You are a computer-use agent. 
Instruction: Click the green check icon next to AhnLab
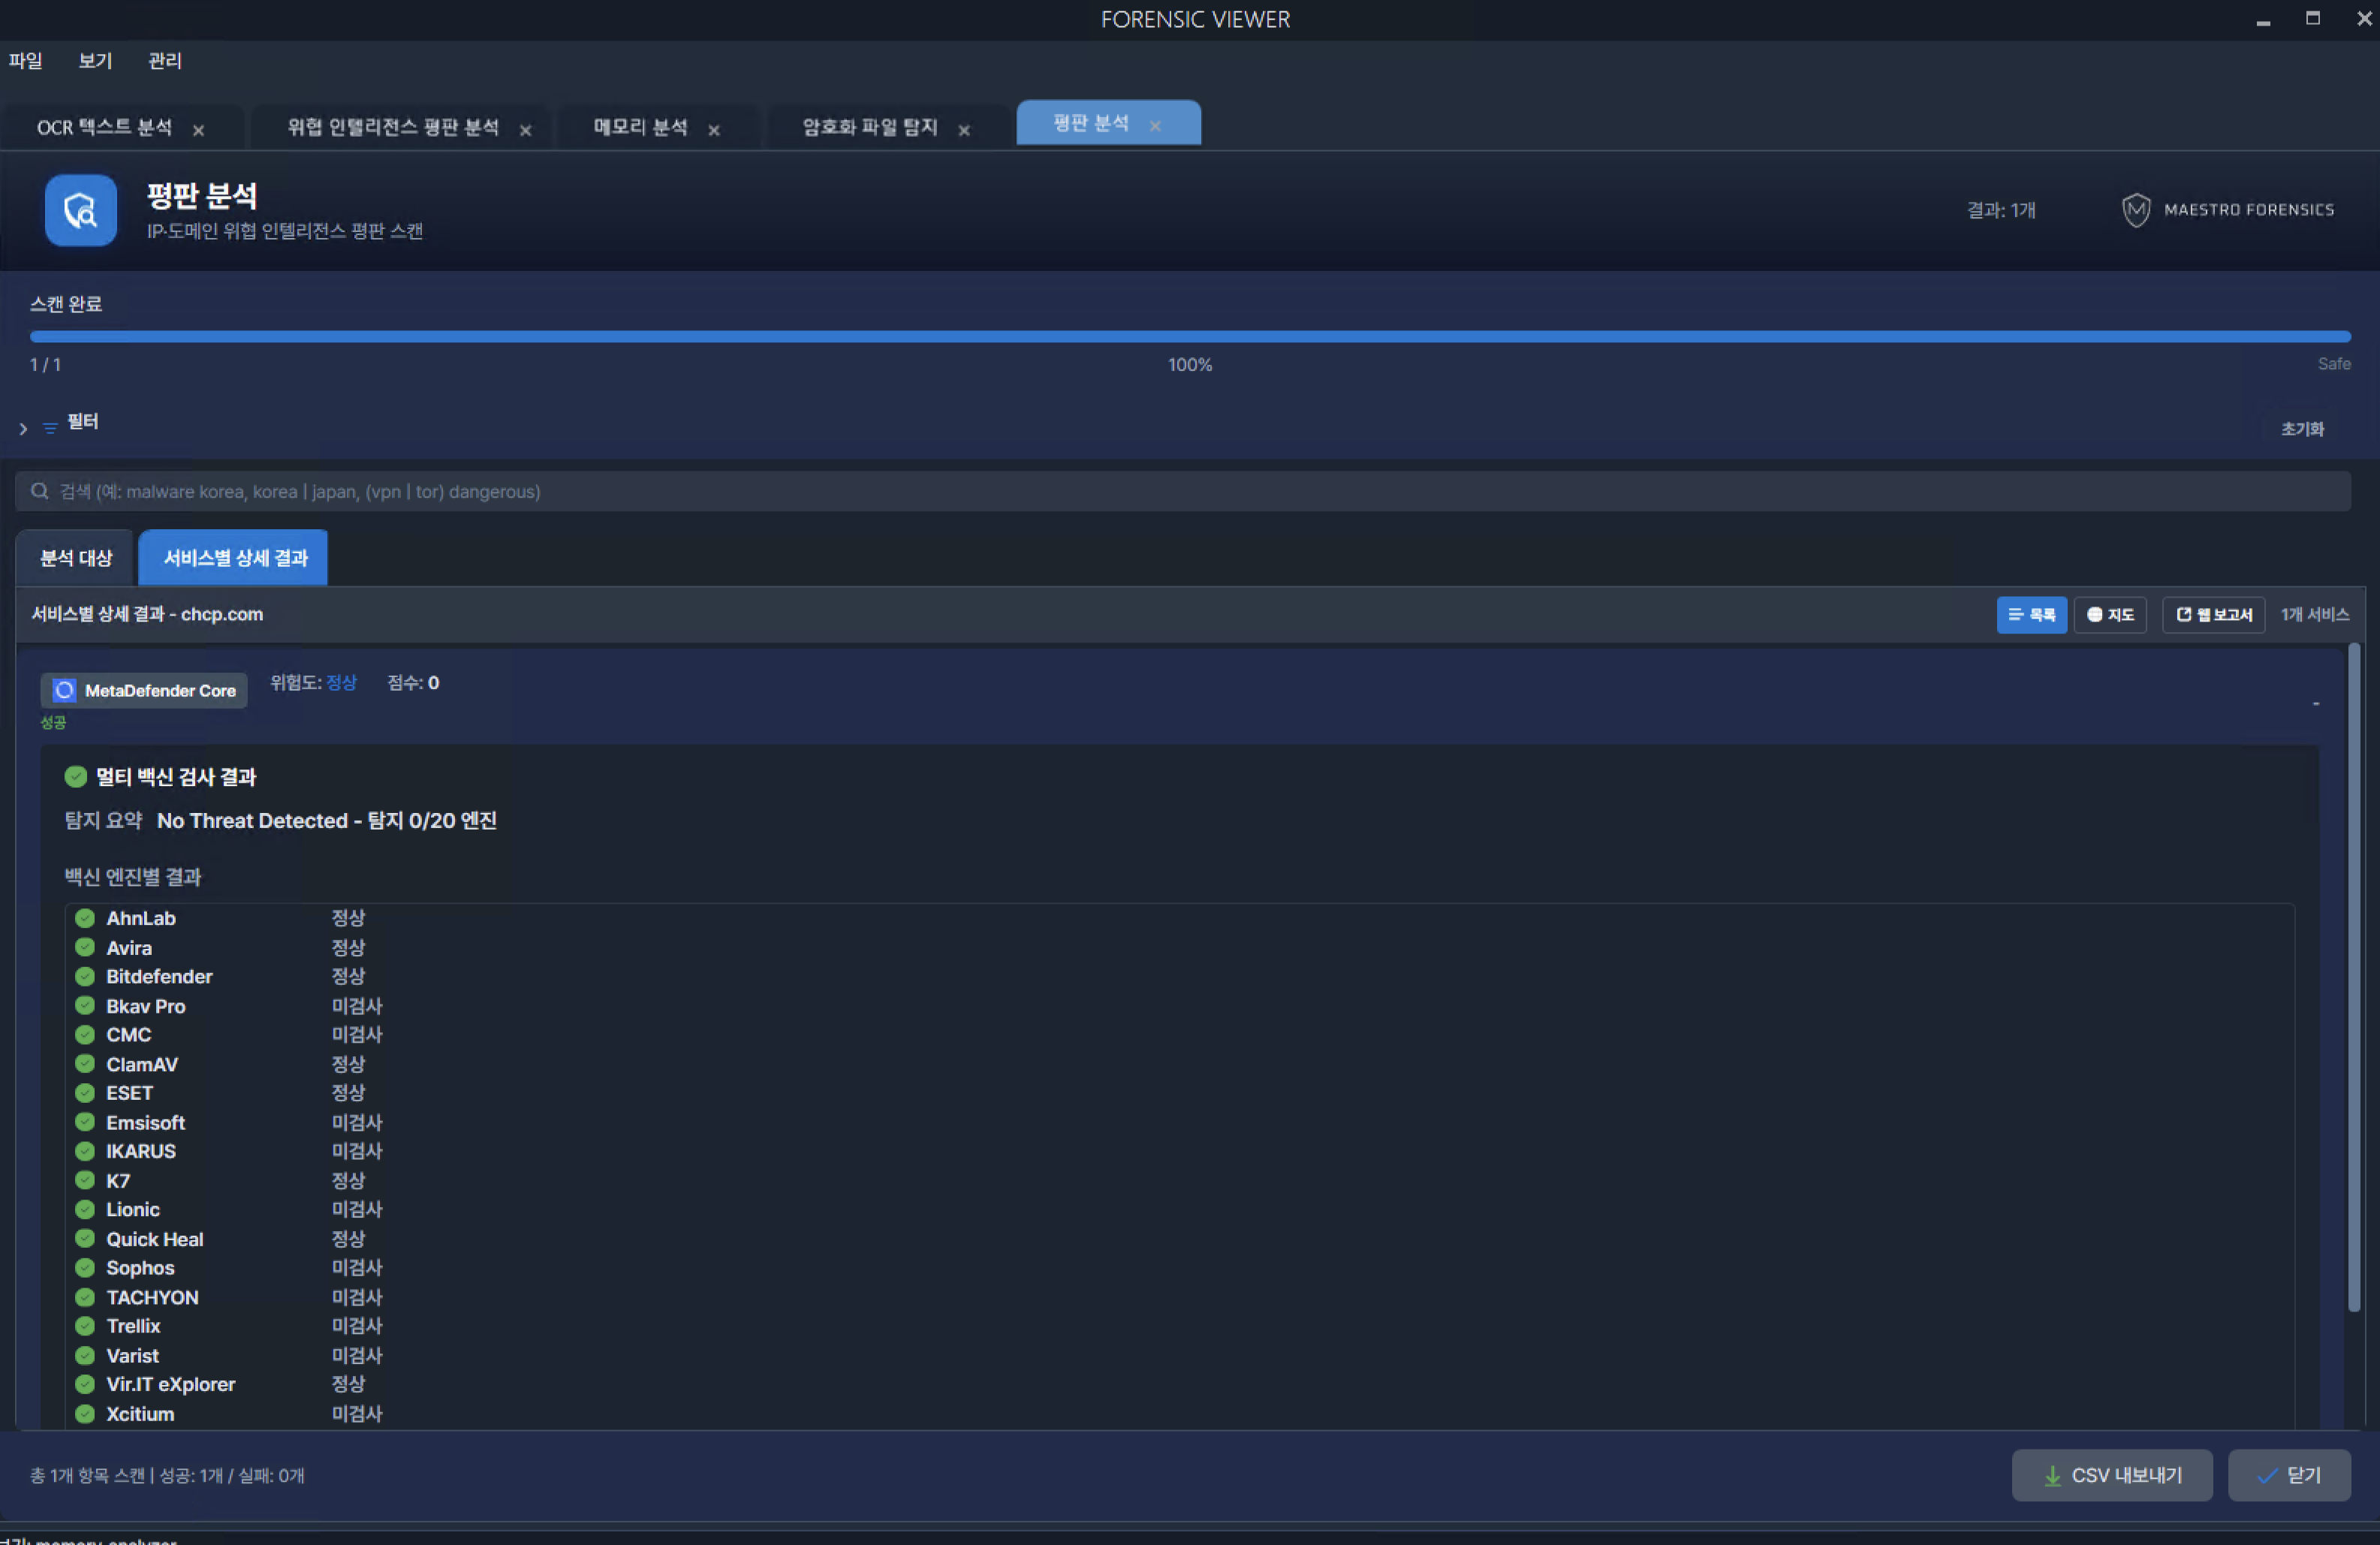coord(85,918)
